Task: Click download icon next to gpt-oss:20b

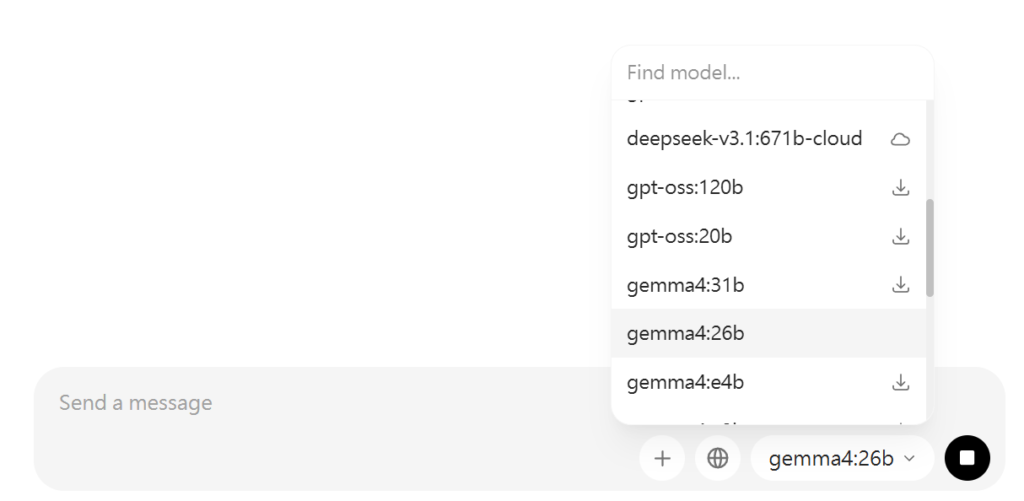Action: pyautogui.click(x=900, y=236)
